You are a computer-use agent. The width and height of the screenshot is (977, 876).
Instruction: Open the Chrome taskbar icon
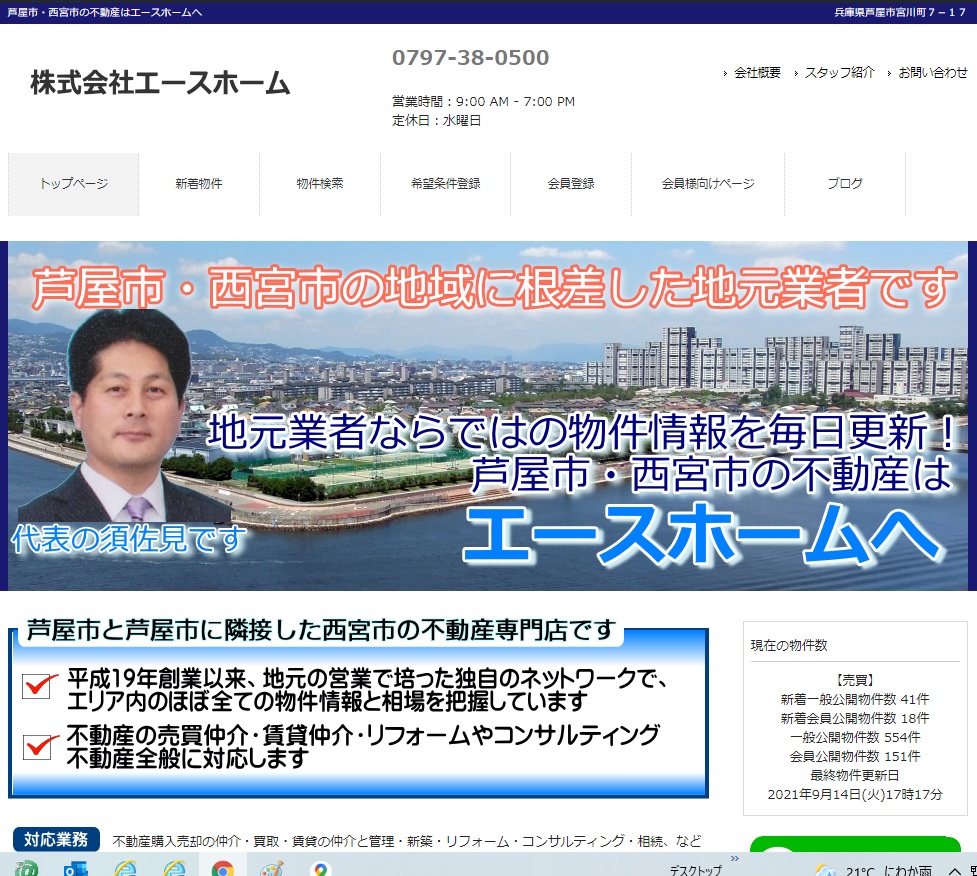click(x=222, y=869)
